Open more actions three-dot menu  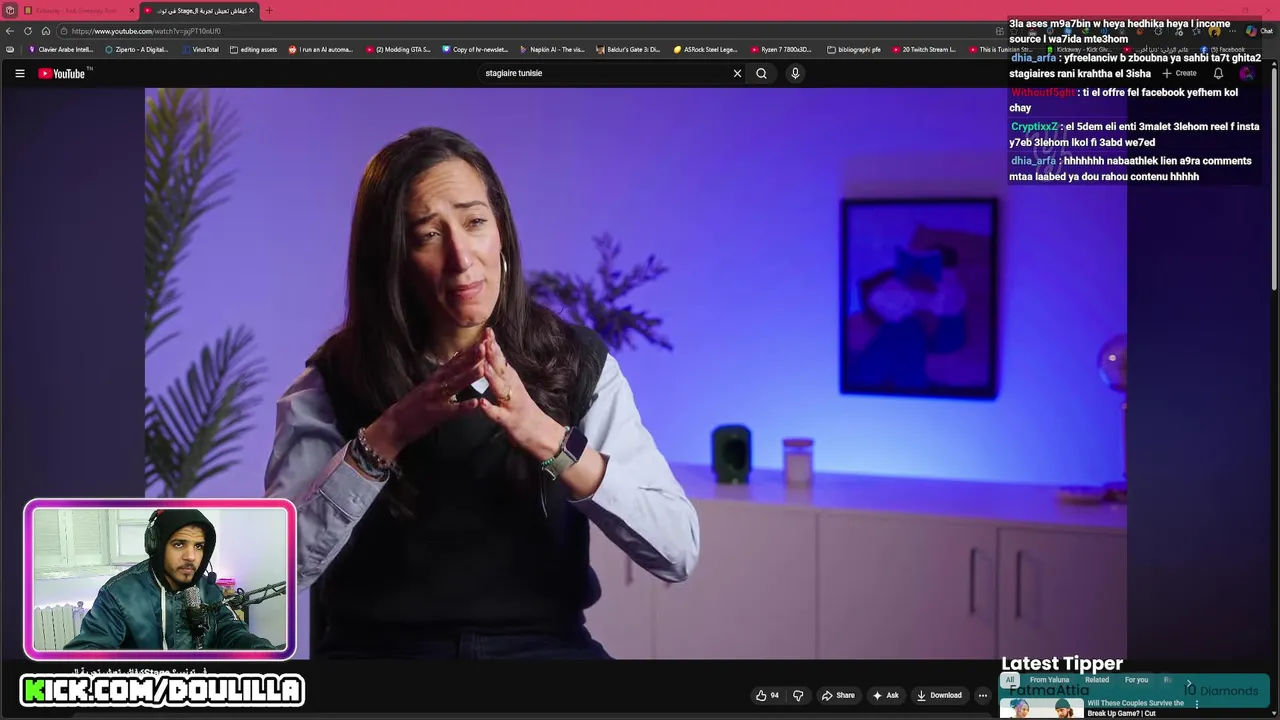[983, 695]
